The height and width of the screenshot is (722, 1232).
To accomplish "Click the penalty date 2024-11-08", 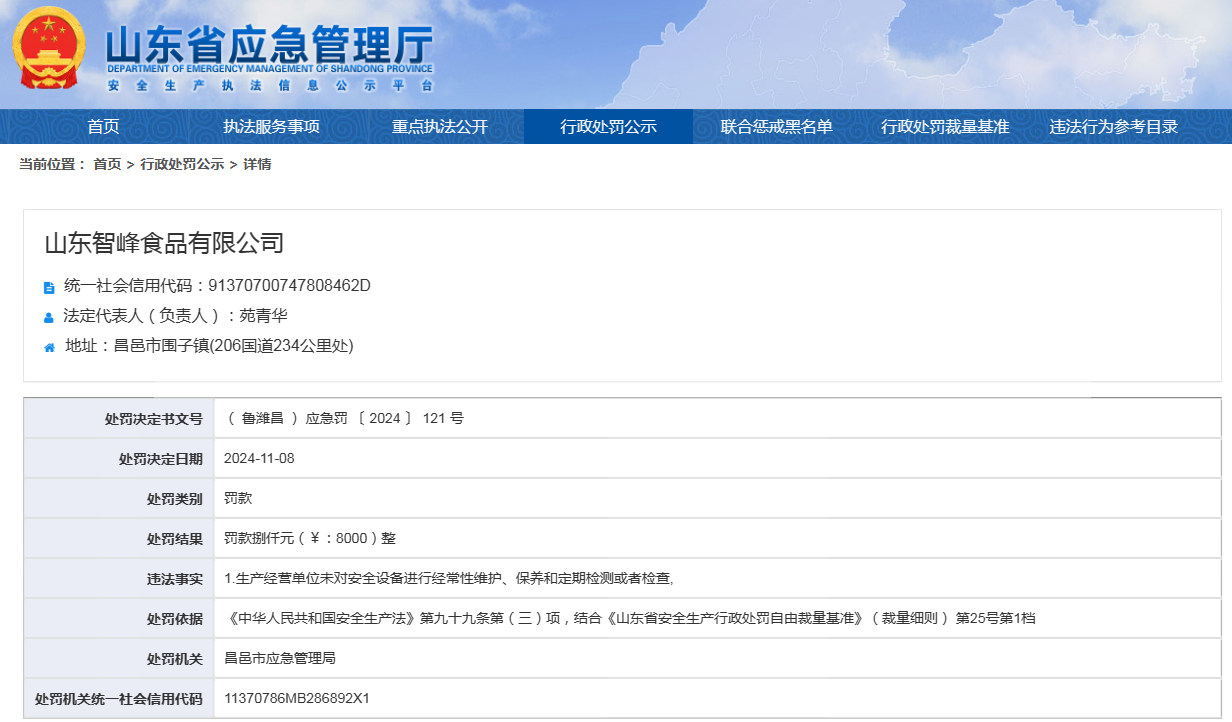I will coord(259,458).
